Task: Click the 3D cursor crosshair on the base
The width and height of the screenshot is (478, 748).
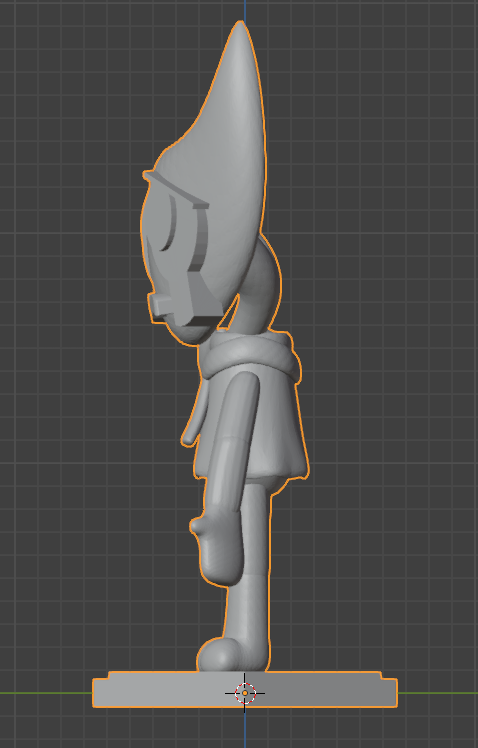Action: (x=245, y=693)
